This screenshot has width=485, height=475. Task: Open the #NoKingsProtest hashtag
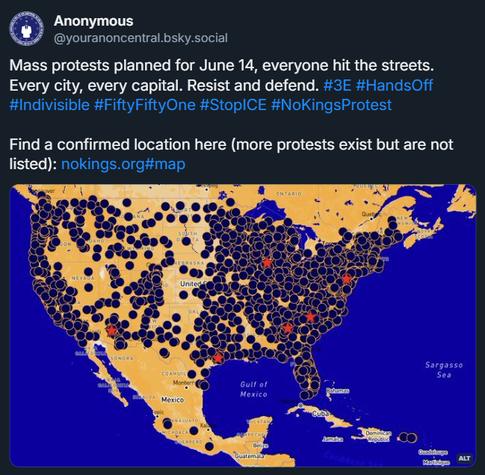(x=332, y=105)
